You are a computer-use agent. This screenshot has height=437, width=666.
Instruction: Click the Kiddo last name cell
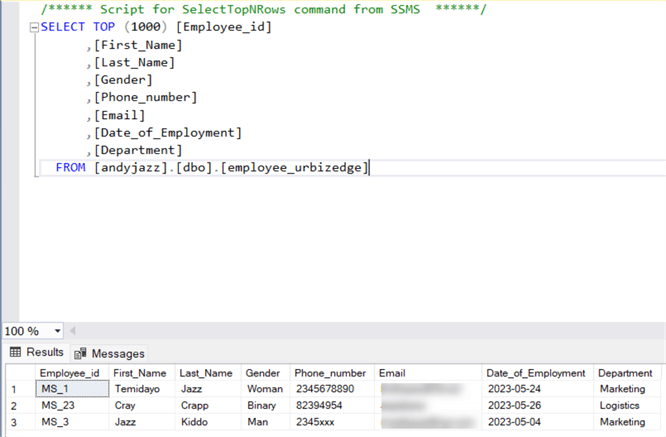pos(208,422)
